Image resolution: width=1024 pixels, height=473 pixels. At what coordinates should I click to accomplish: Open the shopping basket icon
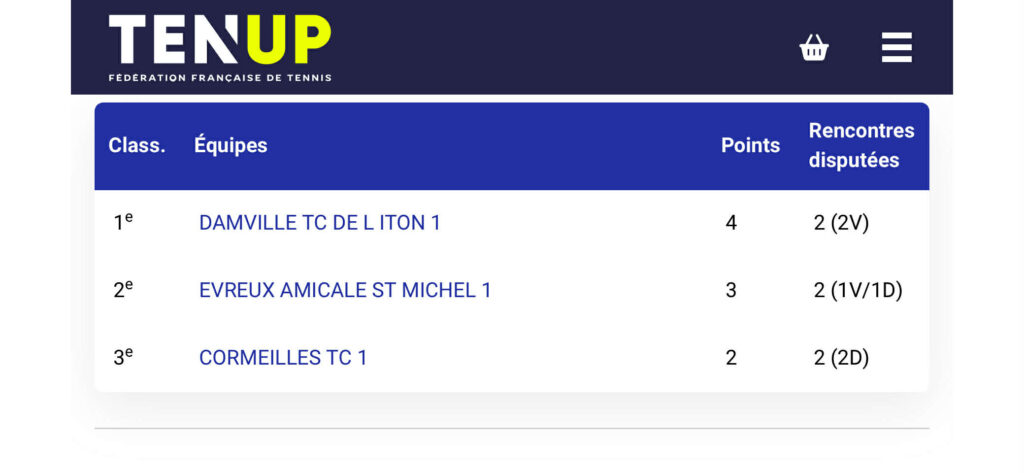click(x=814, y=47)
